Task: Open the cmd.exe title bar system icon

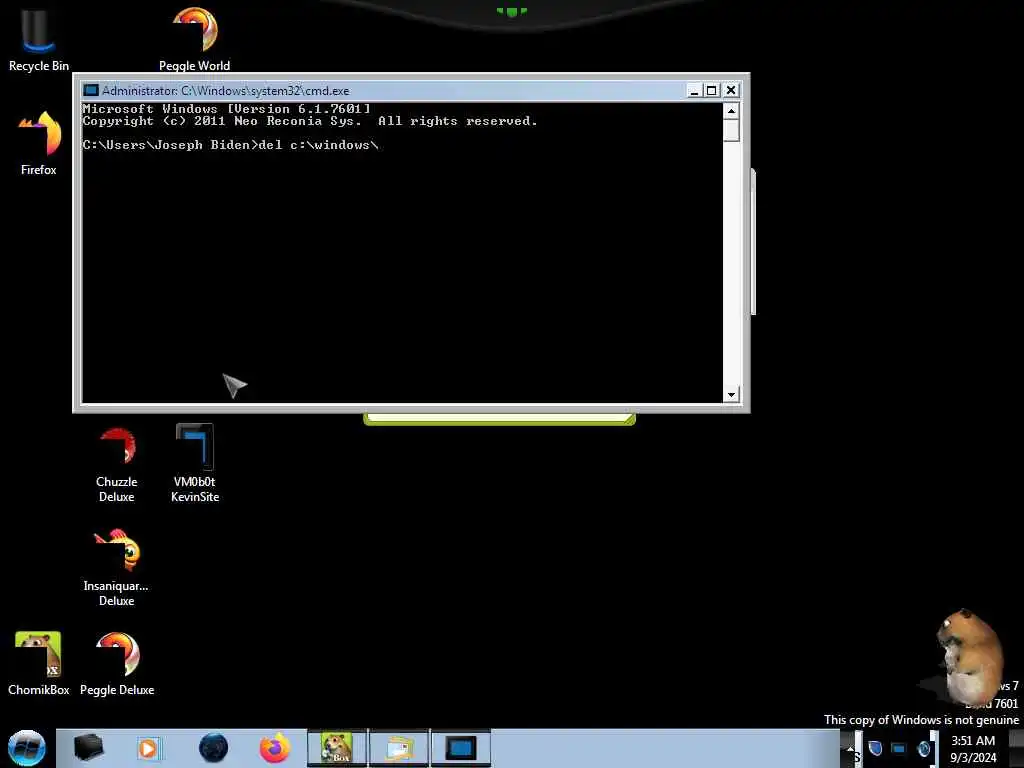Action: click(91, 90)
